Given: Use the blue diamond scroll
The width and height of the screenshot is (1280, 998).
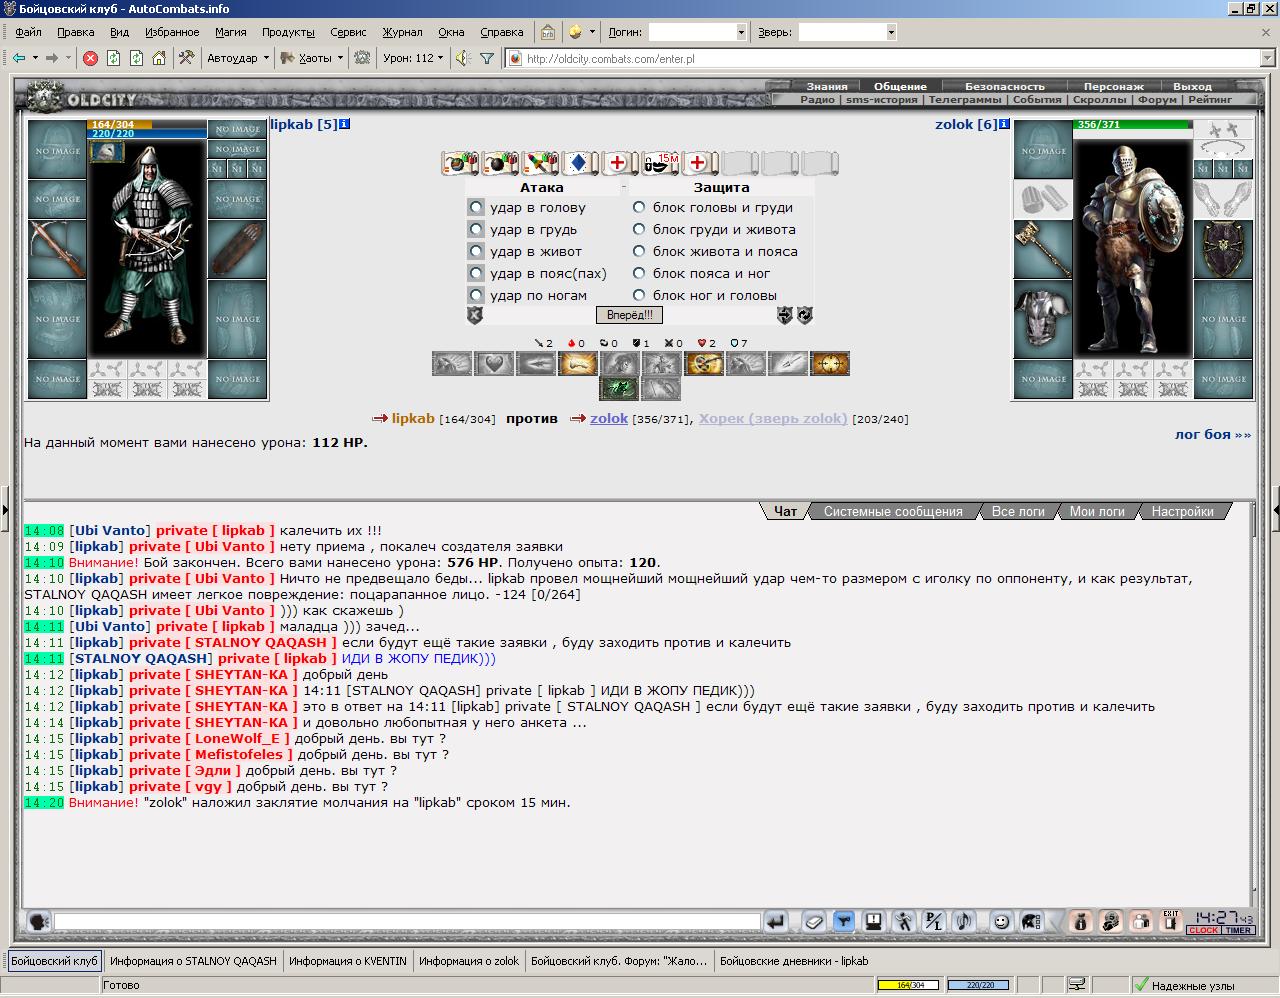Looking at the screenshot, I should (x=579, y=163).
